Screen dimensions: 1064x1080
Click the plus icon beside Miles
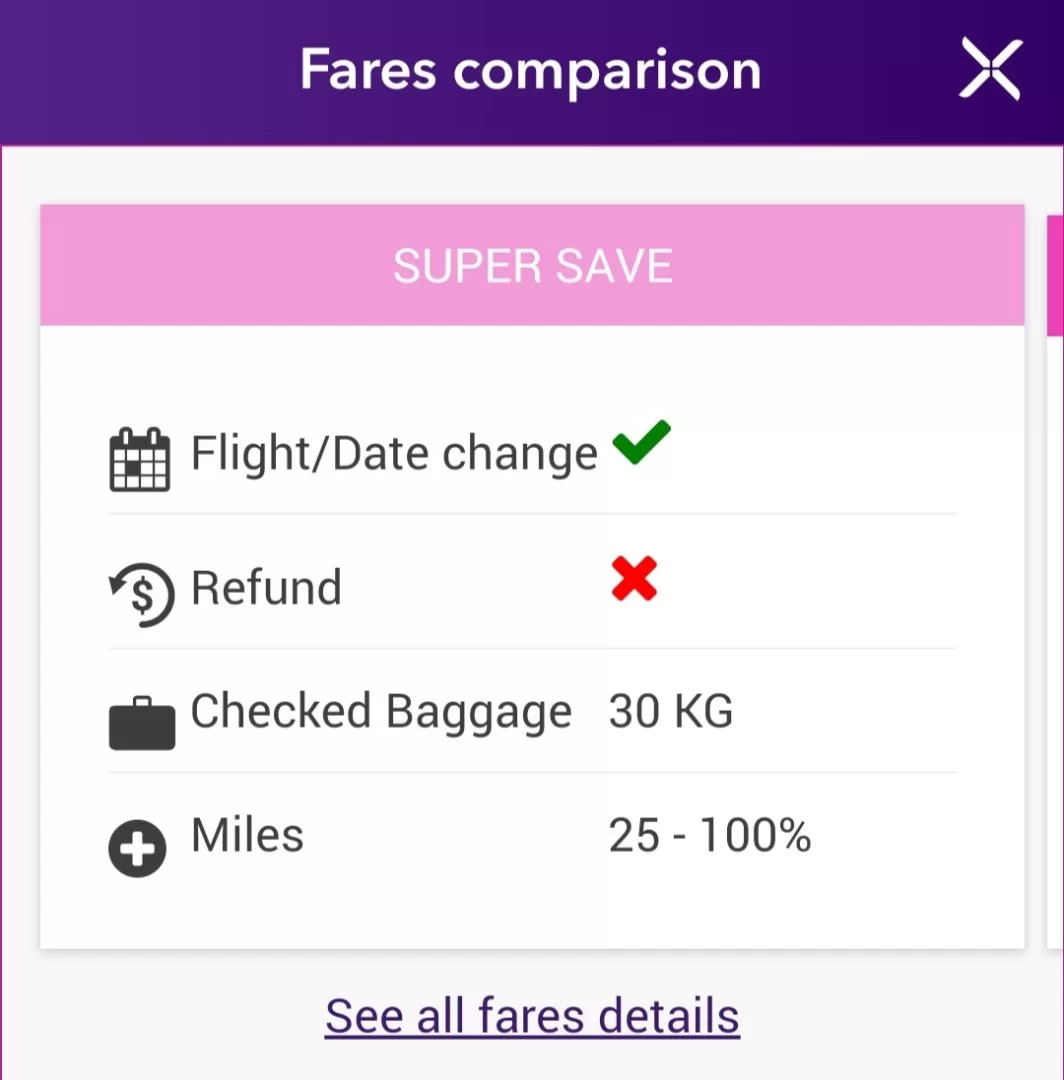point(137,849)
